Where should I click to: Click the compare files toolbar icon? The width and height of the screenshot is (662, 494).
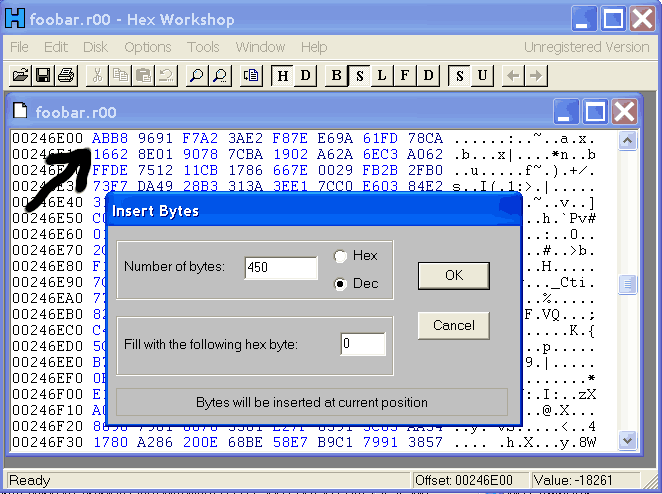click(x=251, y=76)
